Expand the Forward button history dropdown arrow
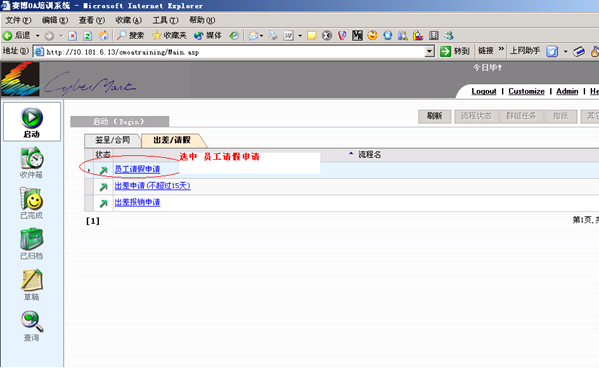Viewport: 599px width, 368px height. point(61,36)
